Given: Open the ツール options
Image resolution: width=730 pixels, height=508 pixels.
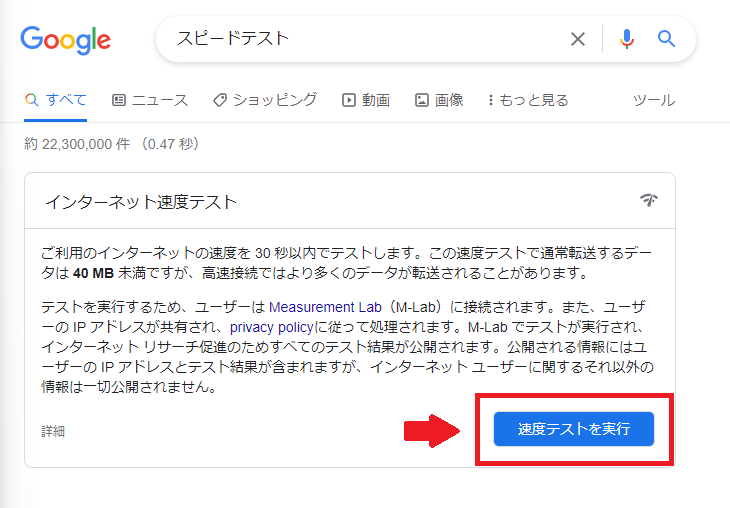Looking at the screenshot, I should 654,100.
